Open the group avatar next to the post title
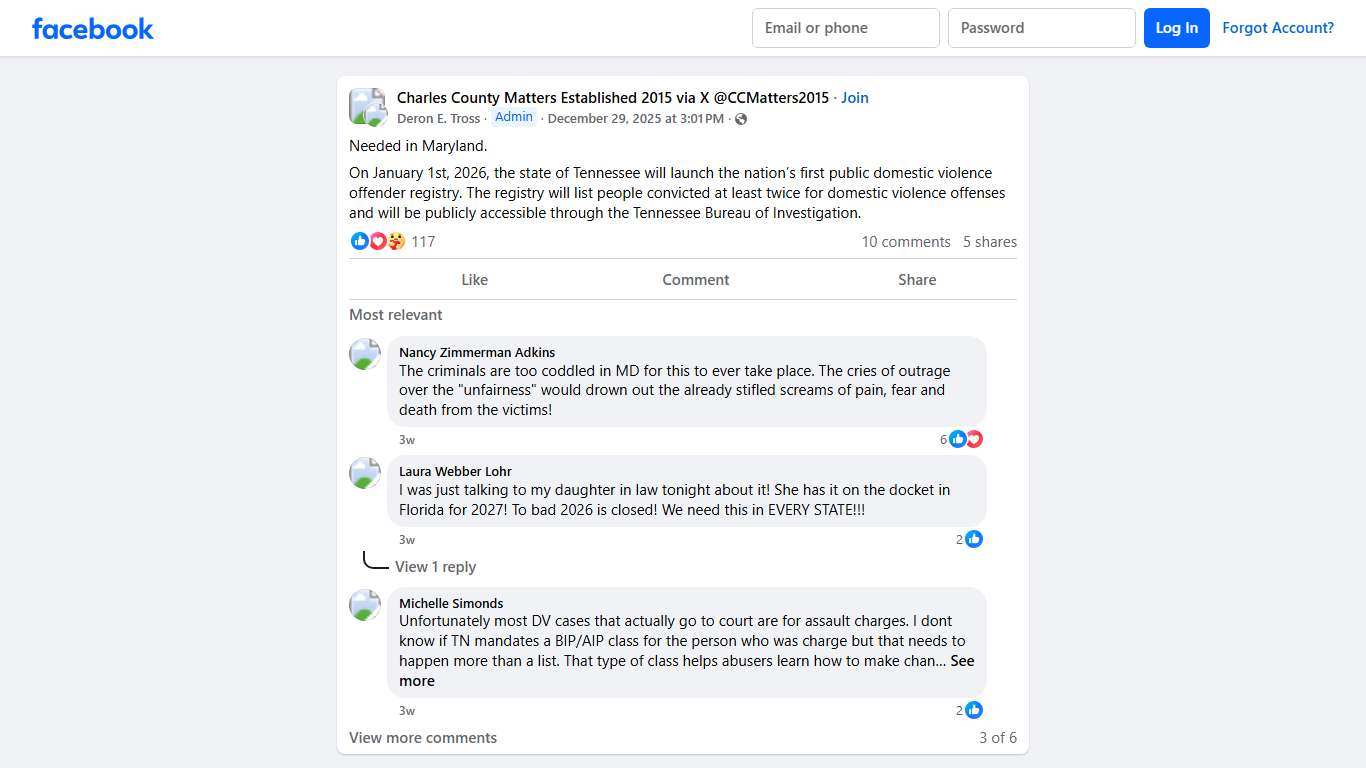 click(x=367, y=107)
